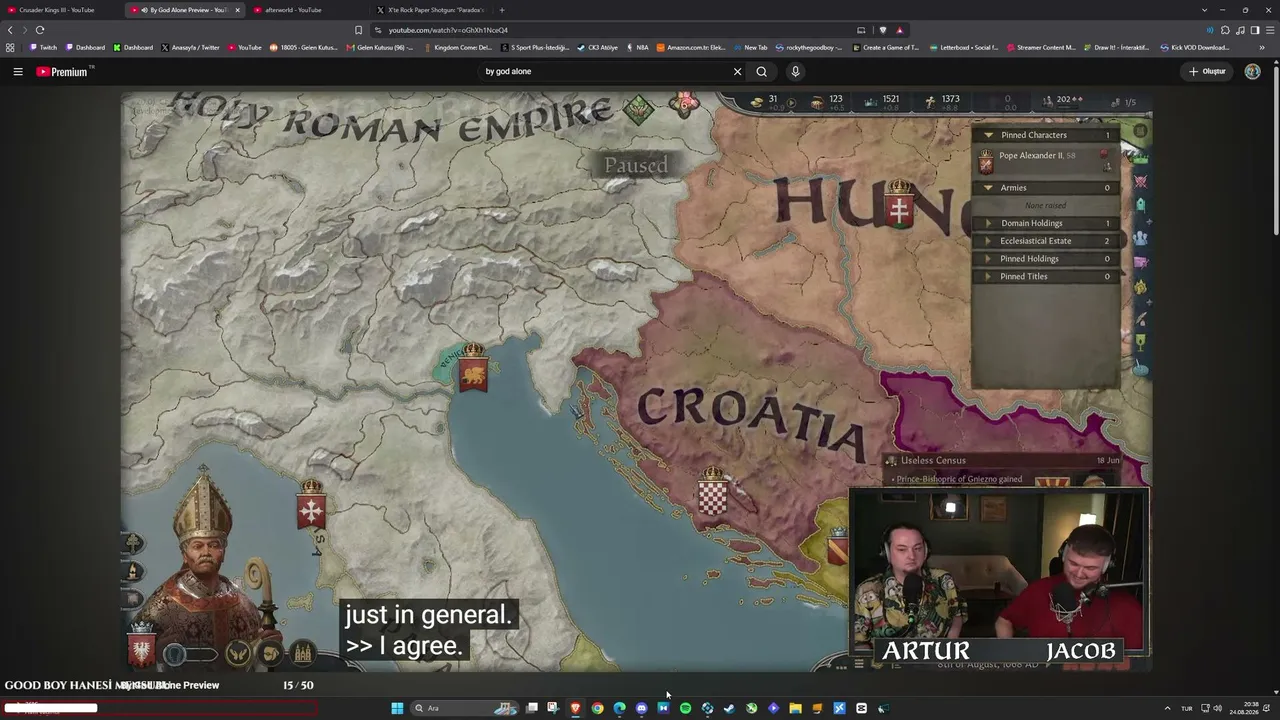Expand the Pinned Titles section
1280x720 pixels.
1046,277
